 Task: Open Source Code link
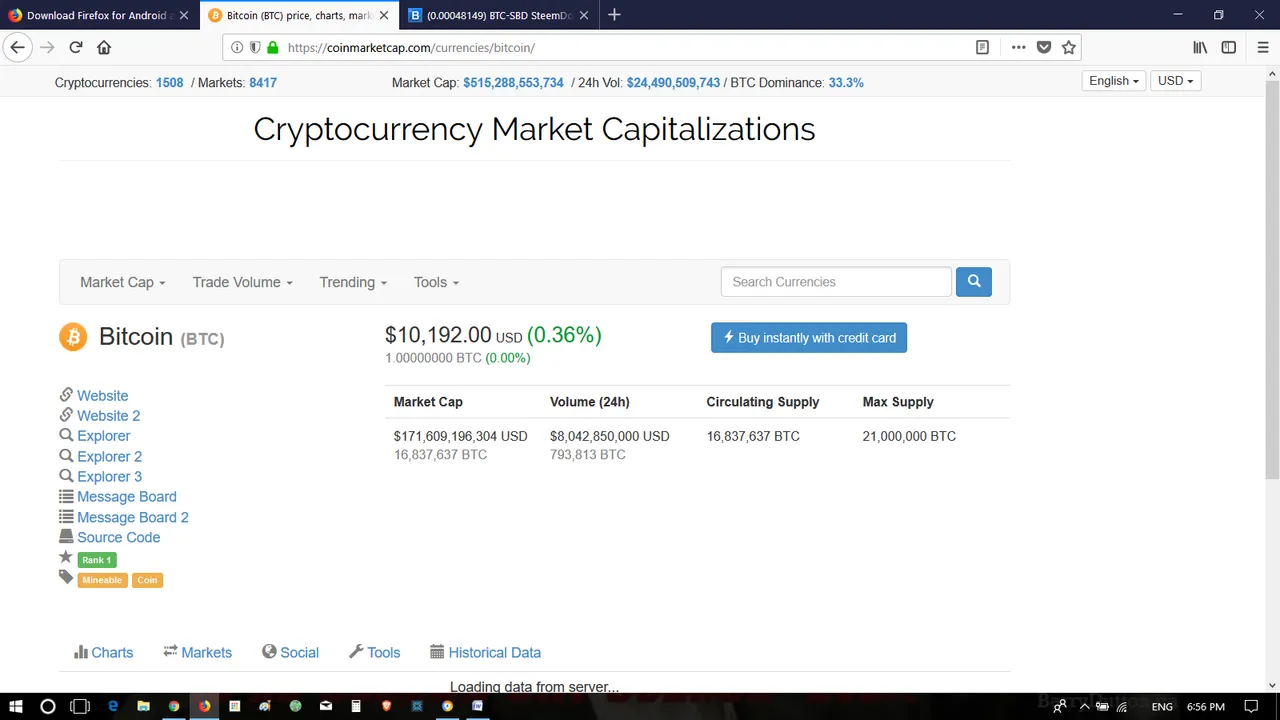pos(118,538)
